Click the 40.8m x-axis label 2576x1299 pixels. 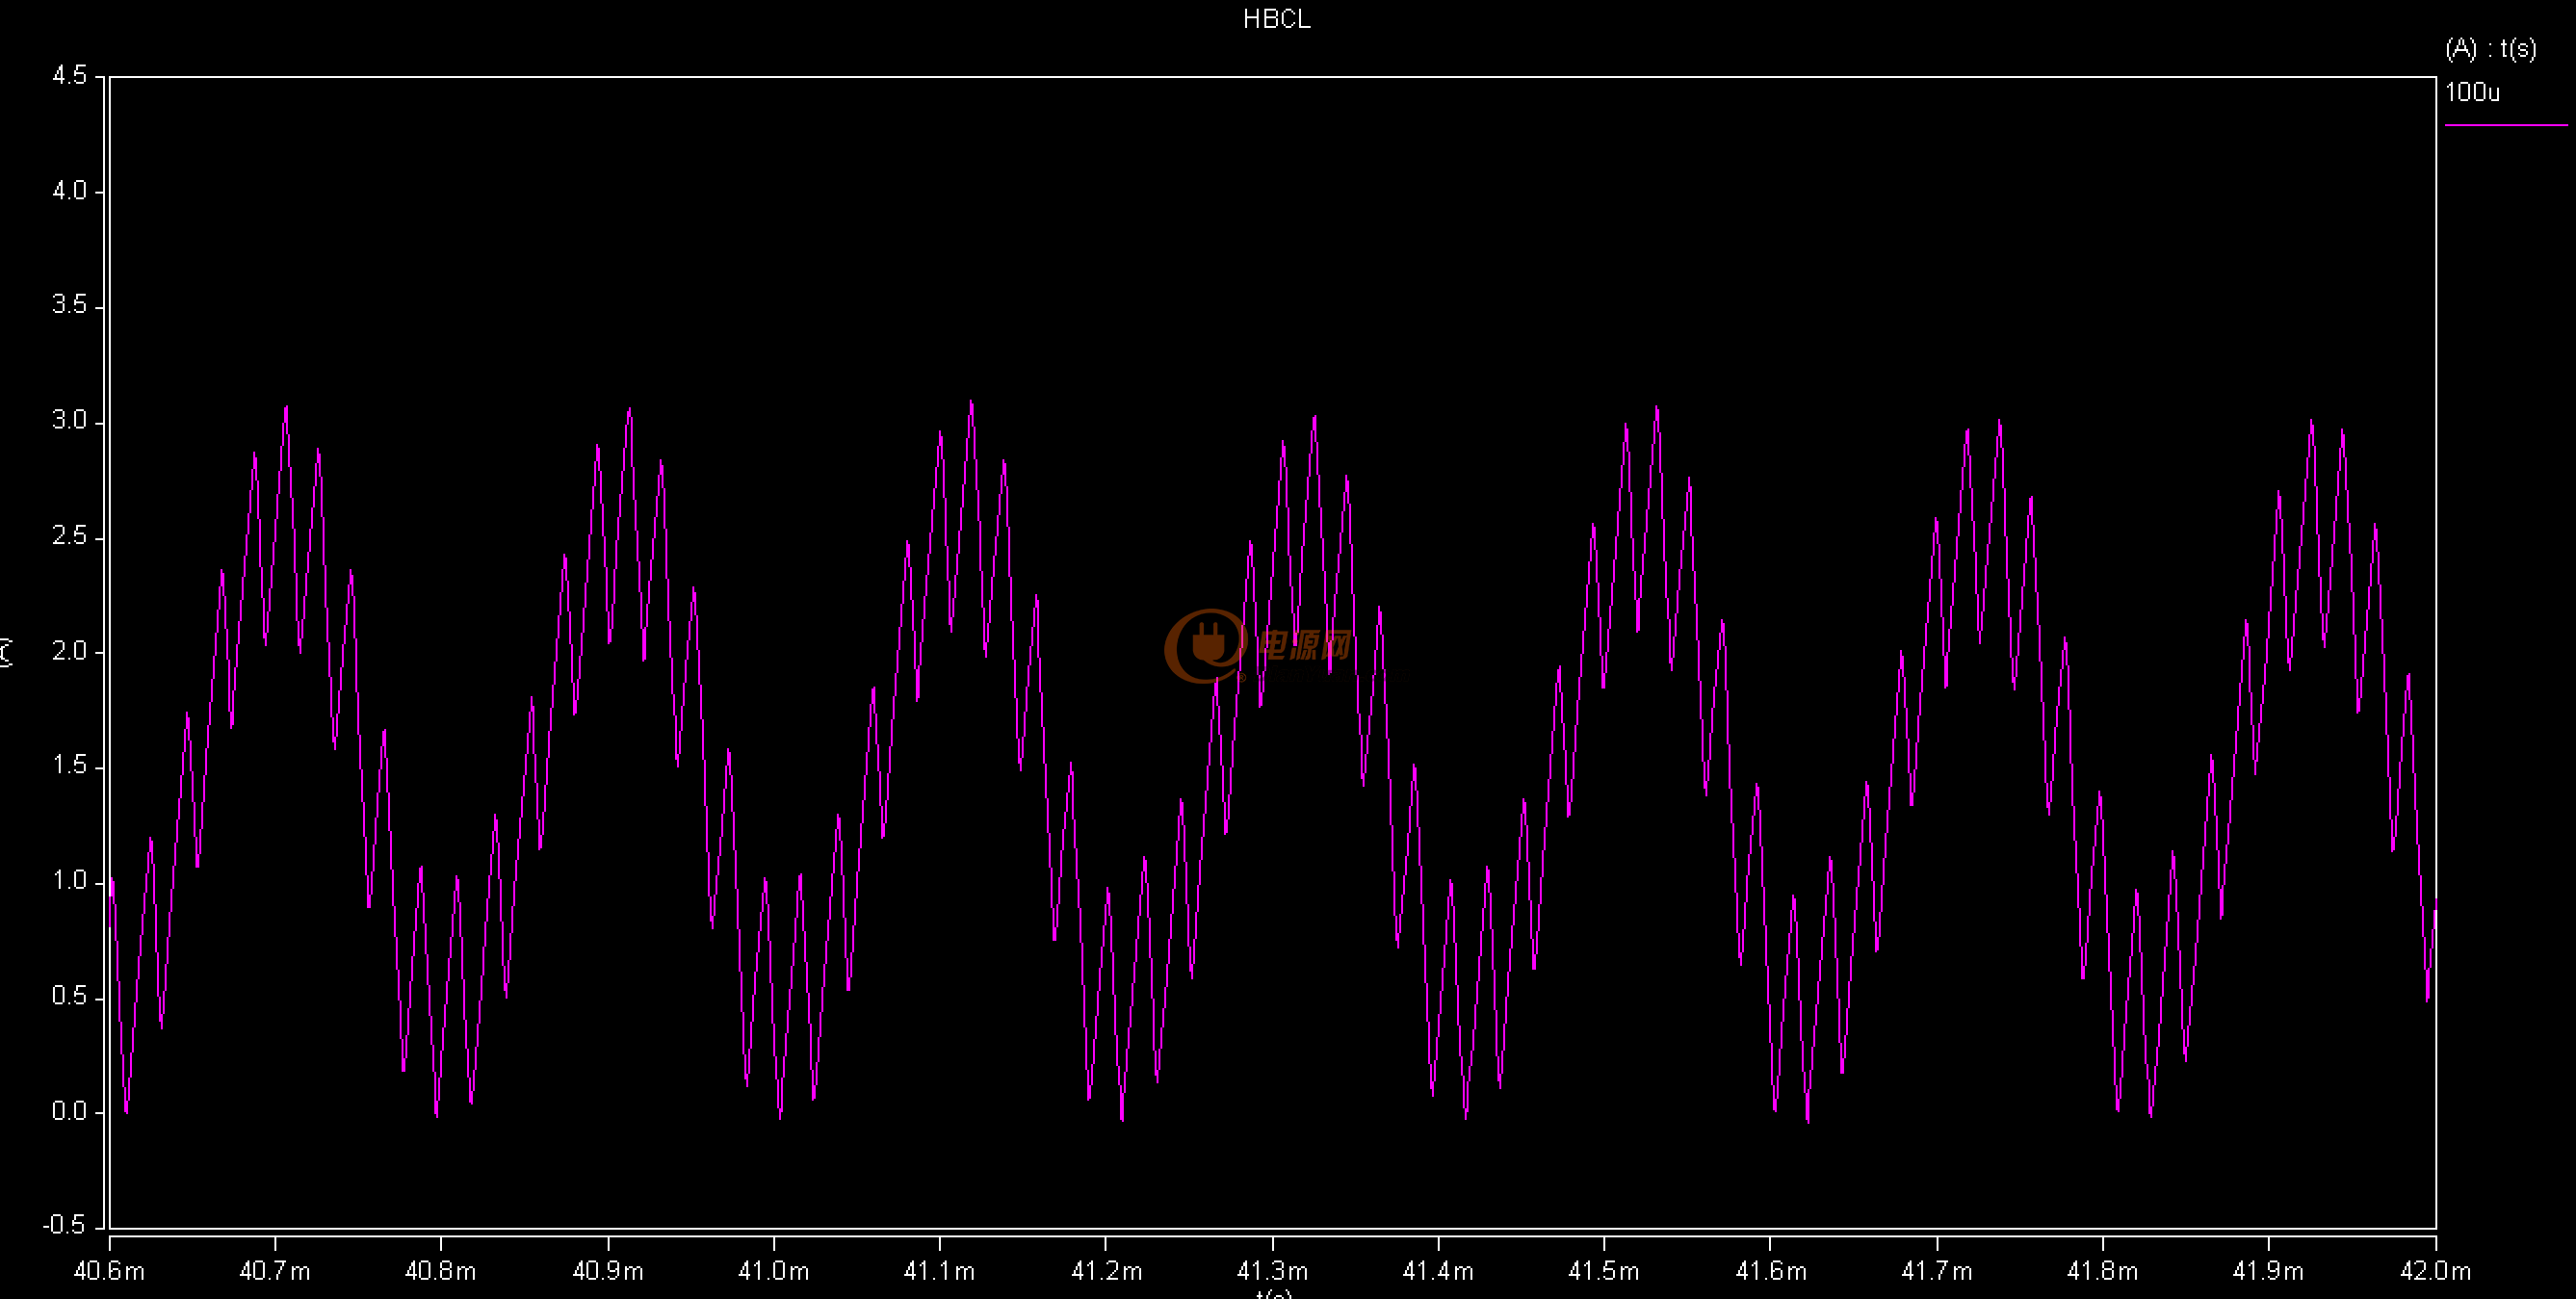tap(441, 1271)
